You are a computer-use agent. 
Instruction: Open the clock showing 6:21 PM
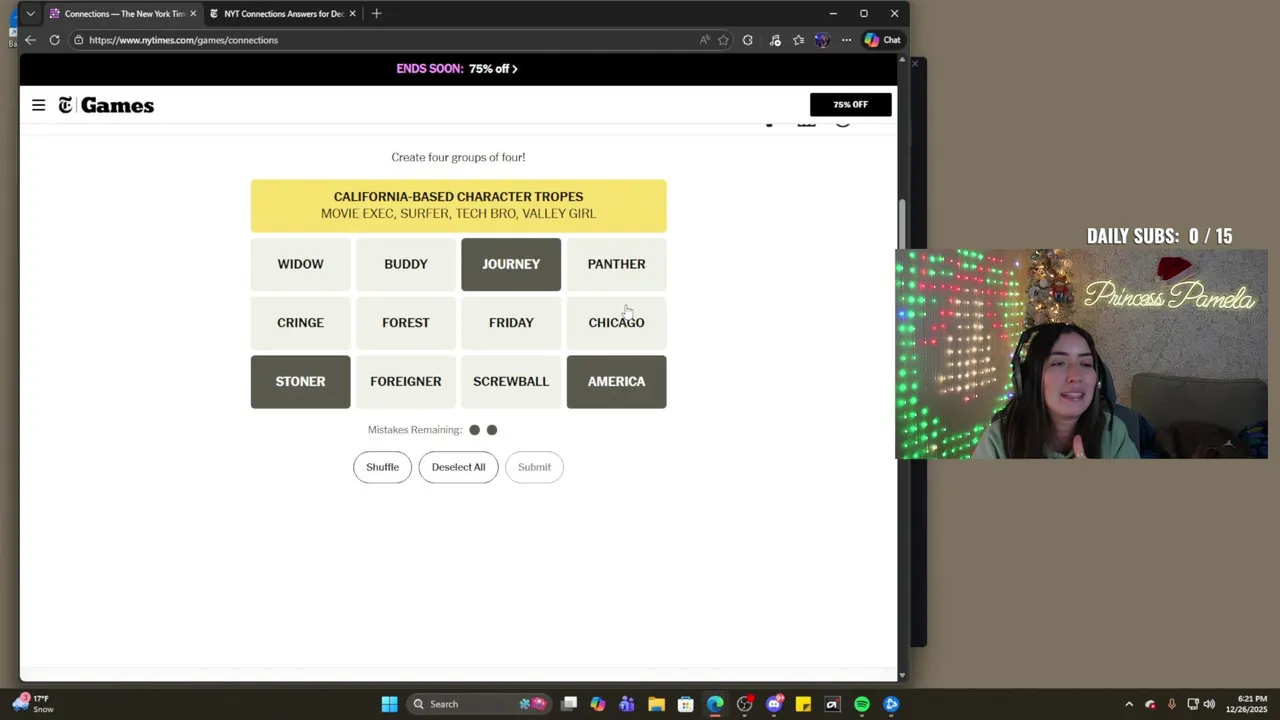(x=1252, y=704)
